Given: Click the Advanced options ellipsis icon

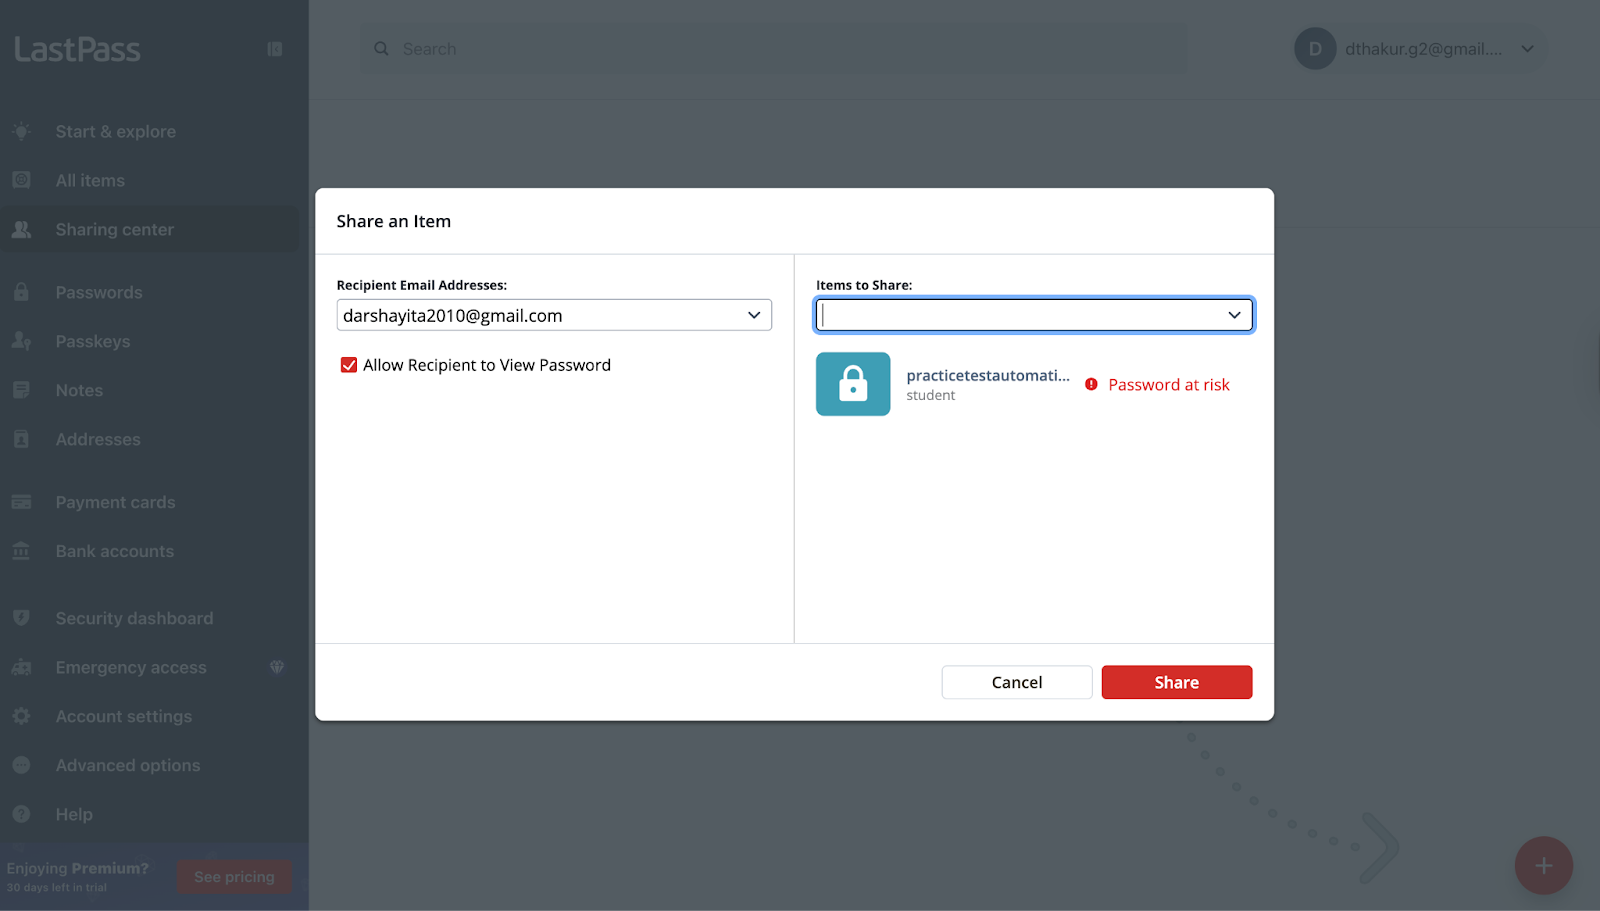Looking at the screenshot, I should [x=21, y=765].
